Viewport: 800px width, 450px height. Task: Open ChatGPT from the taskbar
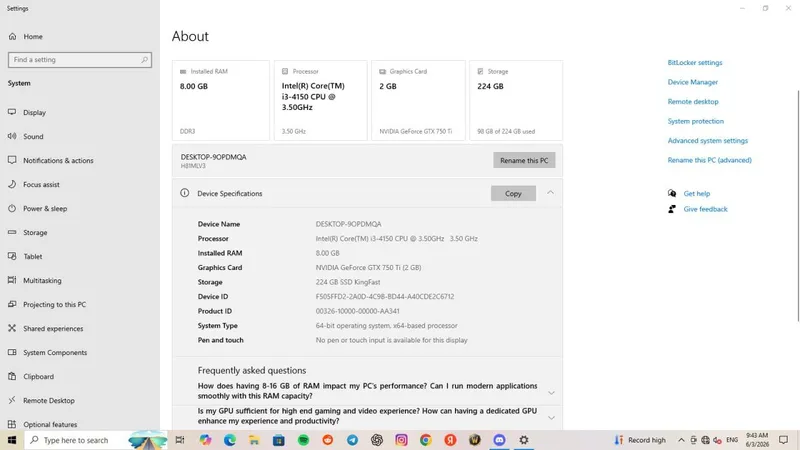pos(377,440)
